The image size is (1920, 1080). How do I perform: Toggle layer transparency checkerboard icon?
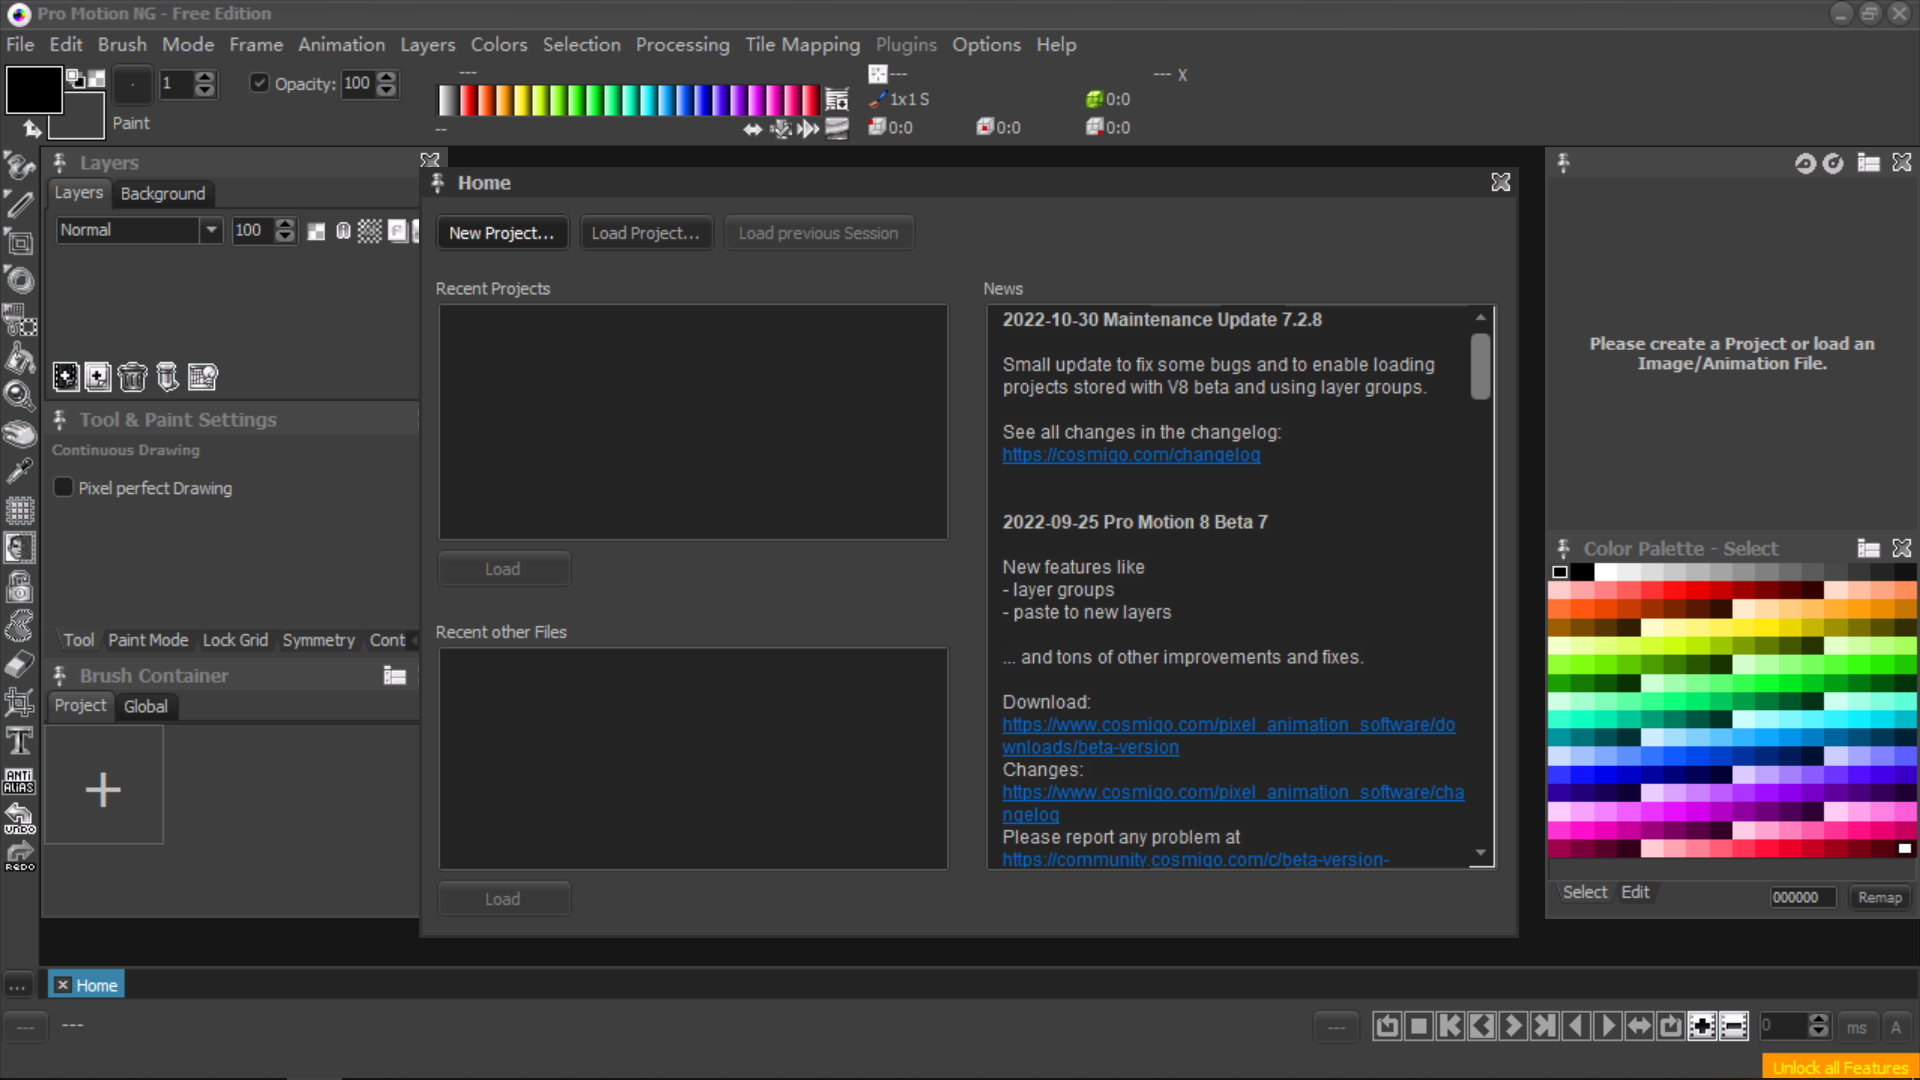(316, 231)
